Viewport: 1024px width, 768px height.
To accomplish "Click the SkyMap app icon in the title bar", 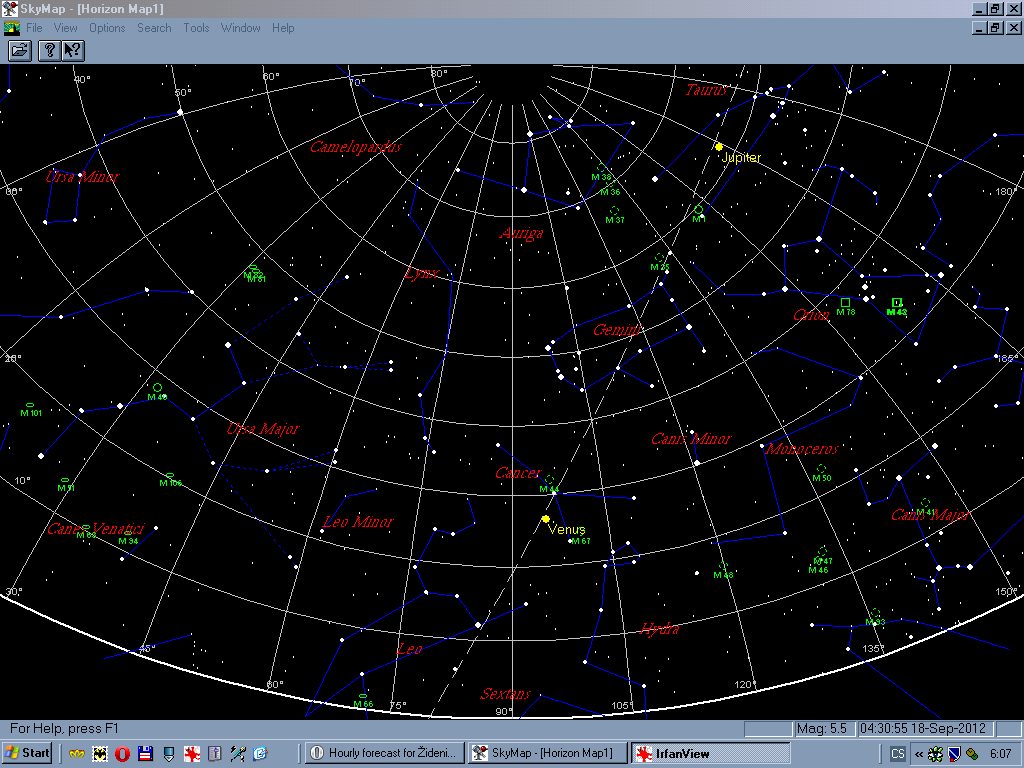I will (x=10, y=8).
